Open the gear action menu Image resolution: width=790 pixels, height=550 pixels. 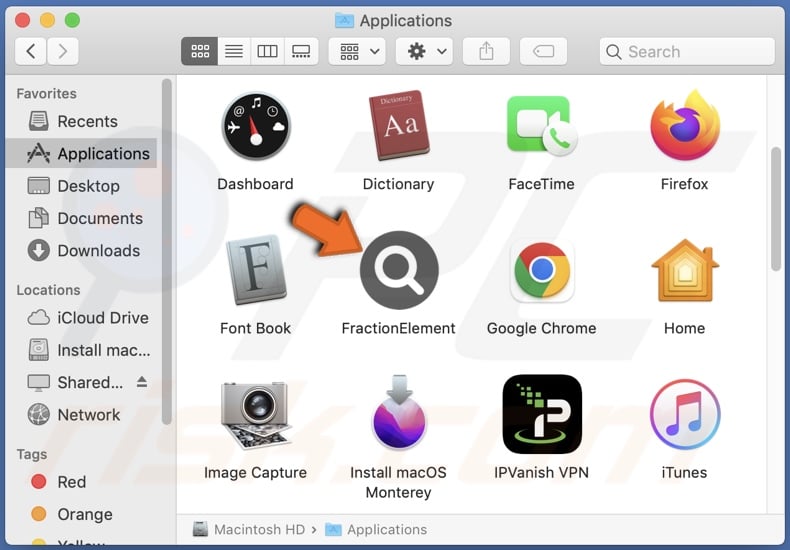click(x=424, y=51)
